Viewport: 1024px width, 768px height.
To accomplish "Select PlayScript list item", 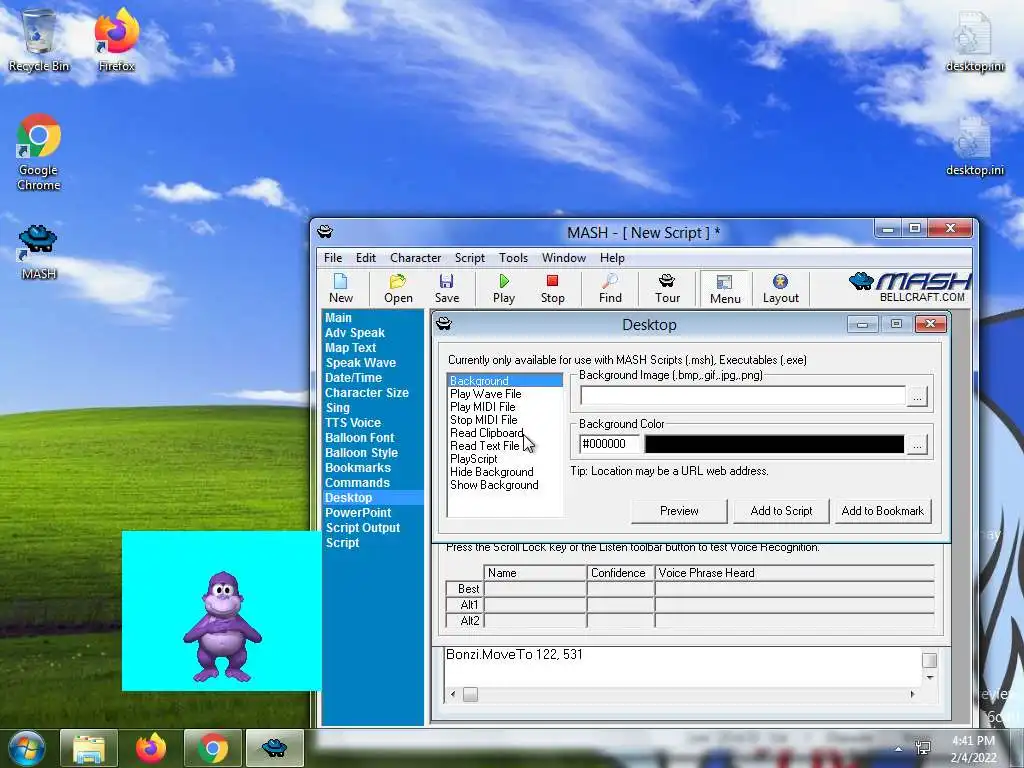I will 473,460.
